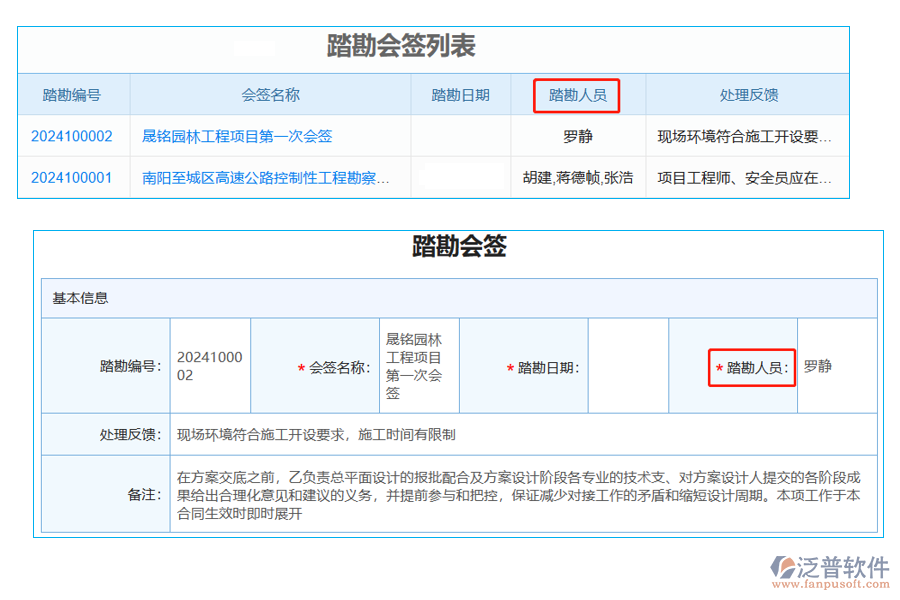Click the 踏勘日期 column header

pos(460,94)
